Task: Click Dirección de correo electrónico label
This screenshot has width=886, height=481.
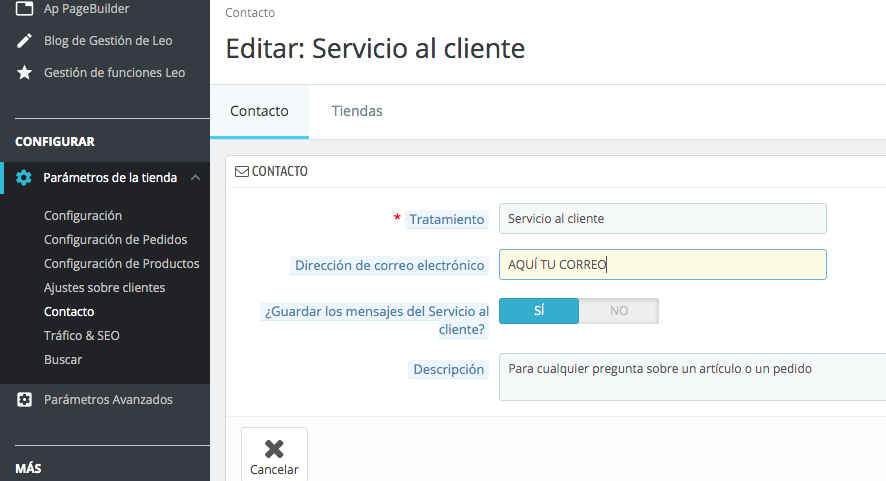Action: click(389, 265)
